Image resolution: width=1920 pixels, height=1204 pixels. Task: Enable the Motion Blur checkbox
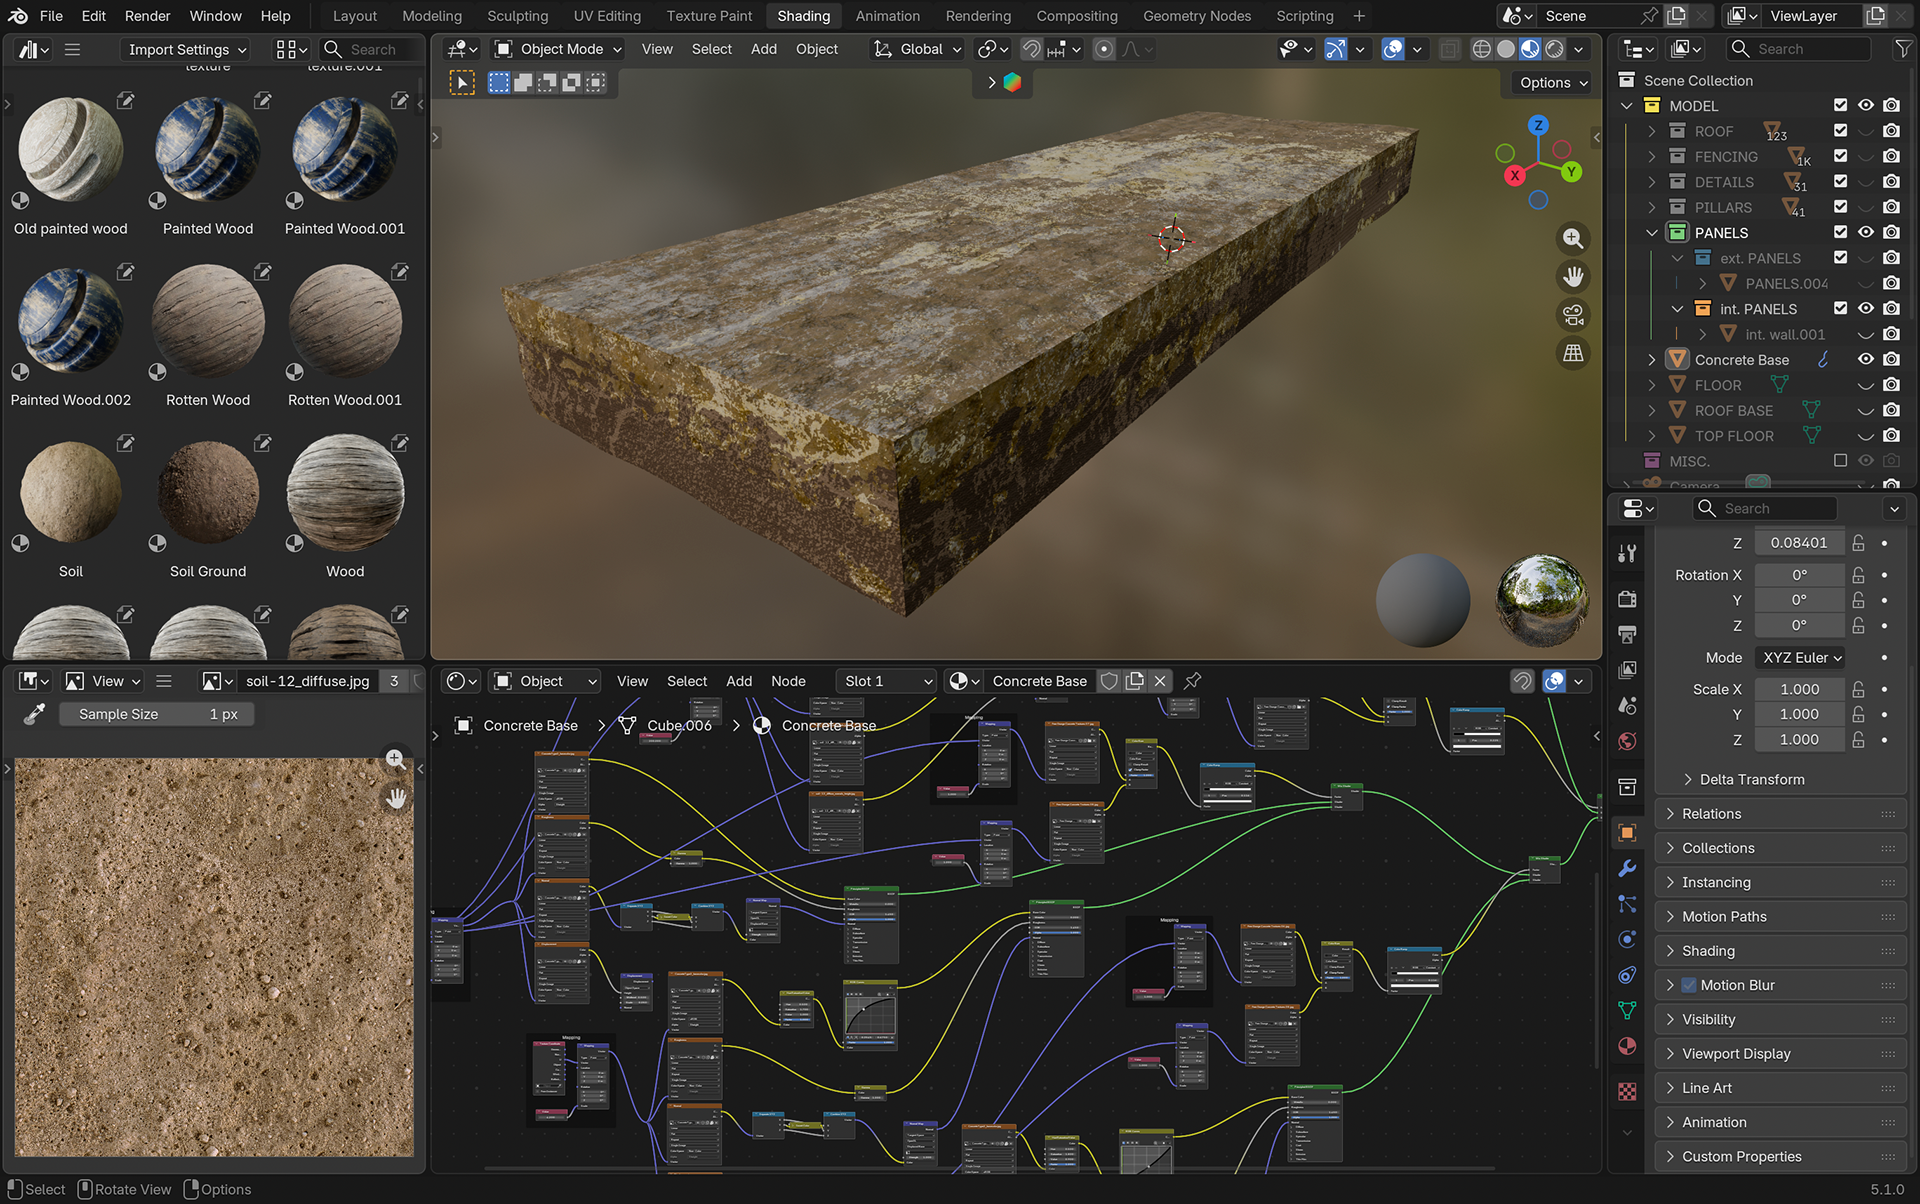(1689, 985)
